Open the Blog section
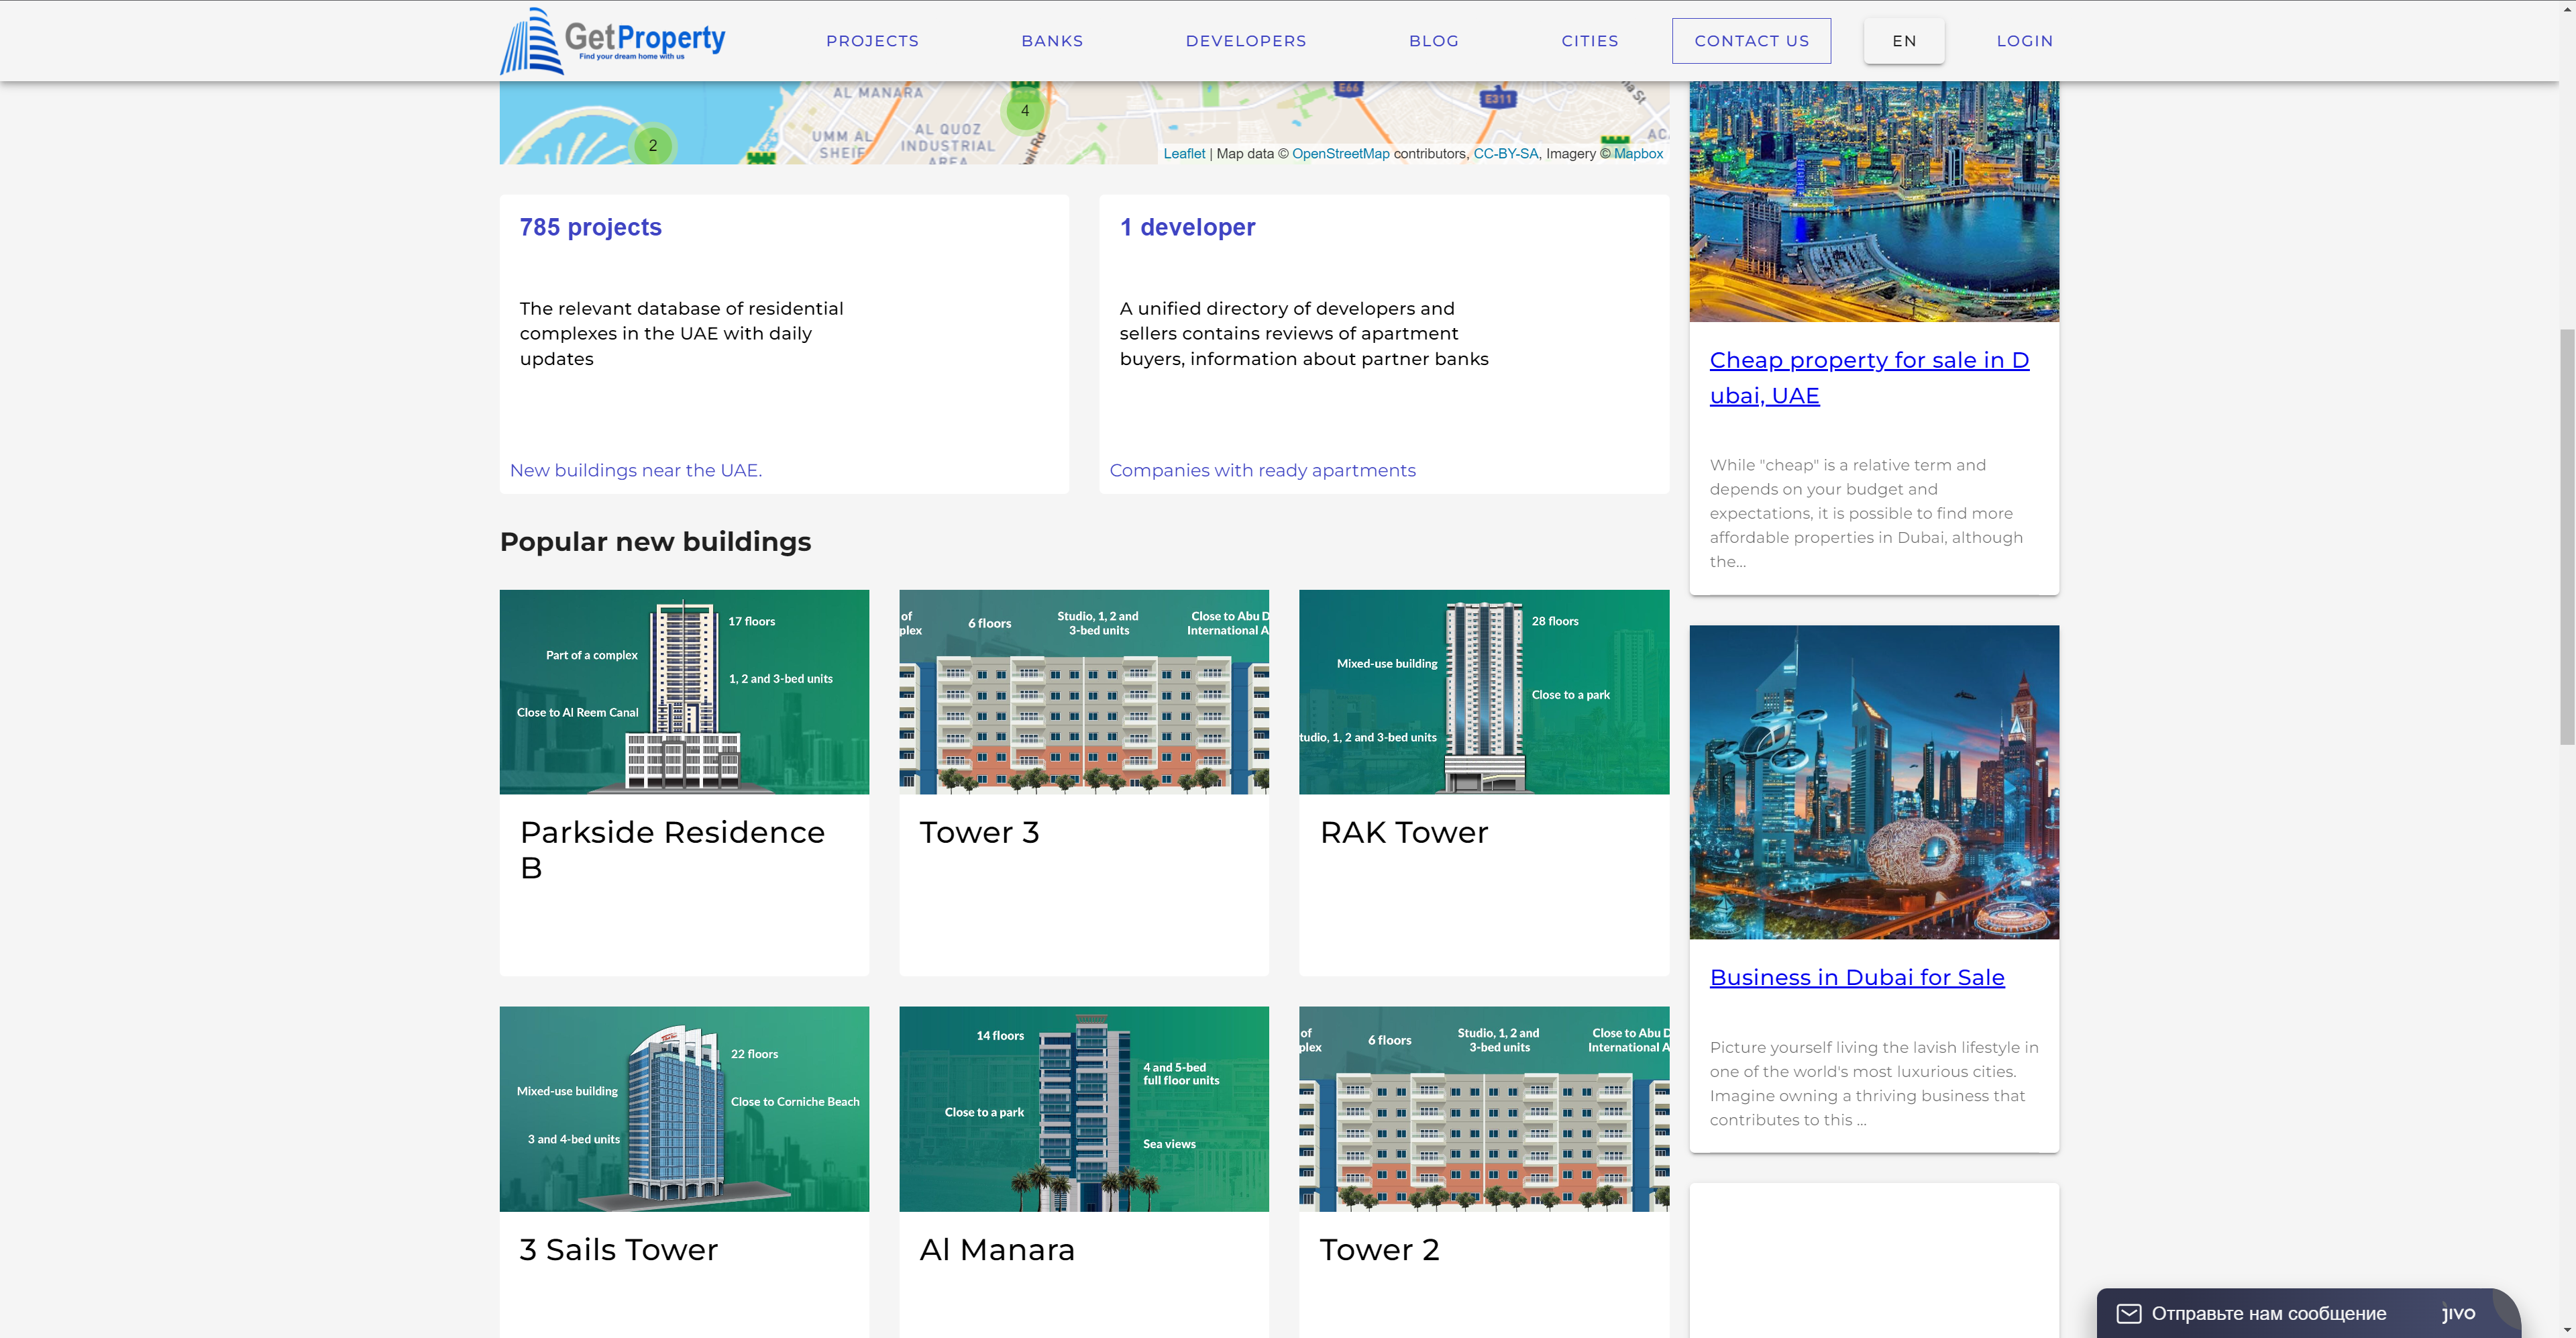Image resolution: width=2576 pixels, height=1338 pixels. pos(1433,41)
